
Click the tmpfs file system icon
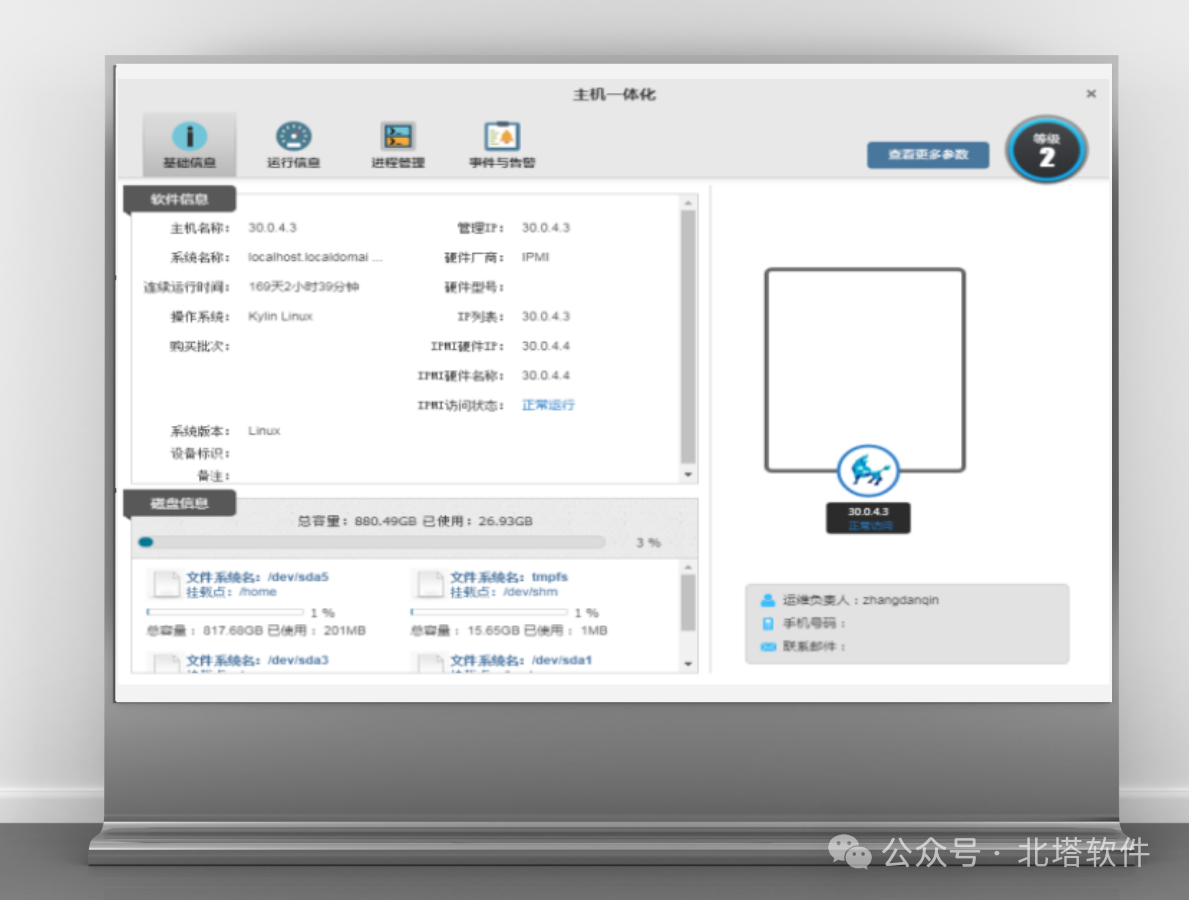click(x=428, y=584)
